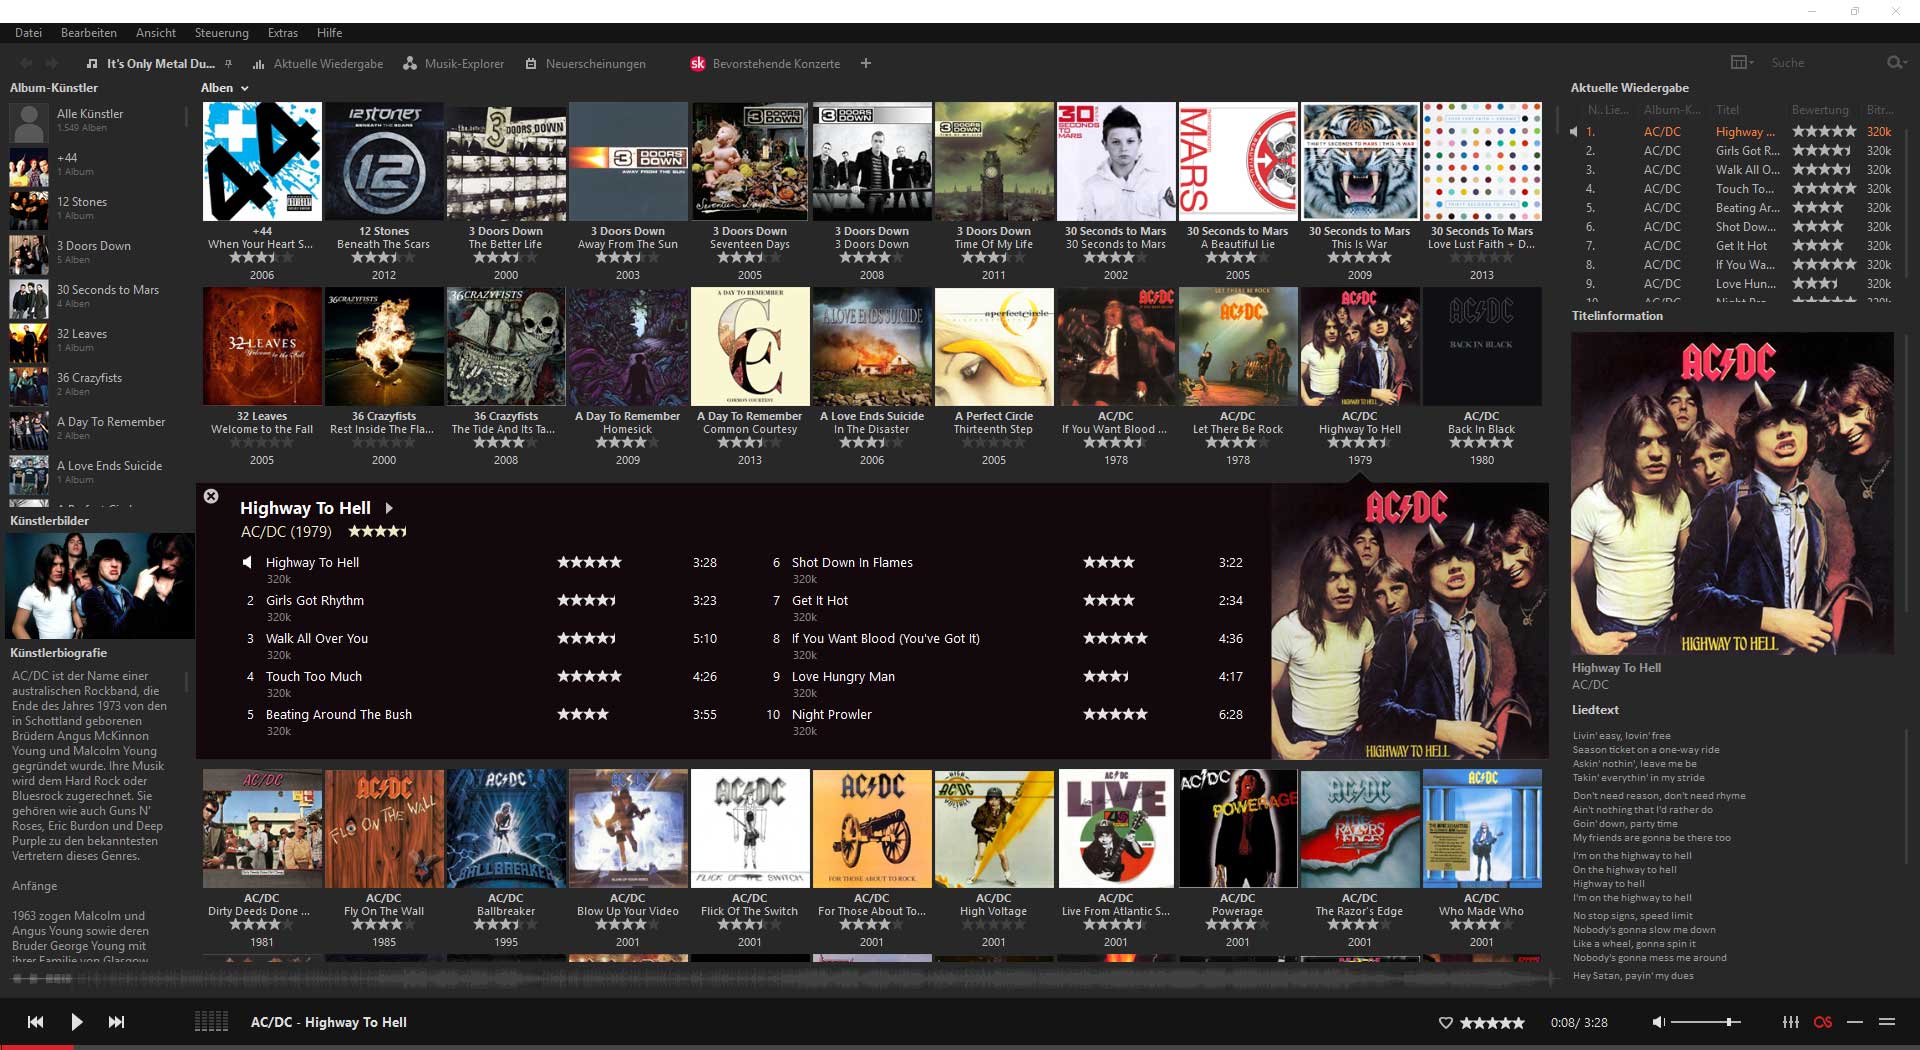The height and width of the screenshot is (1050, 1920).
Task: Open the Steuerung menu
Action: pos(221,33)
